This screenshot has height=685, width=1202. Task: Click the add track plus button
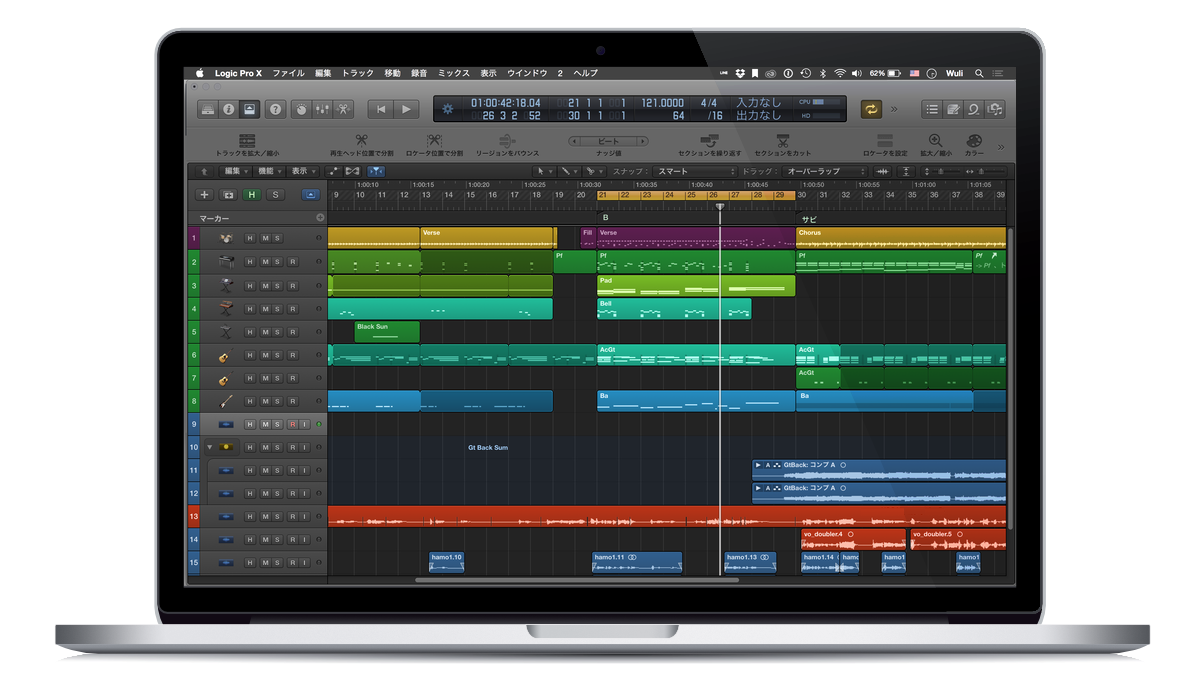click(x=205, y=195)
